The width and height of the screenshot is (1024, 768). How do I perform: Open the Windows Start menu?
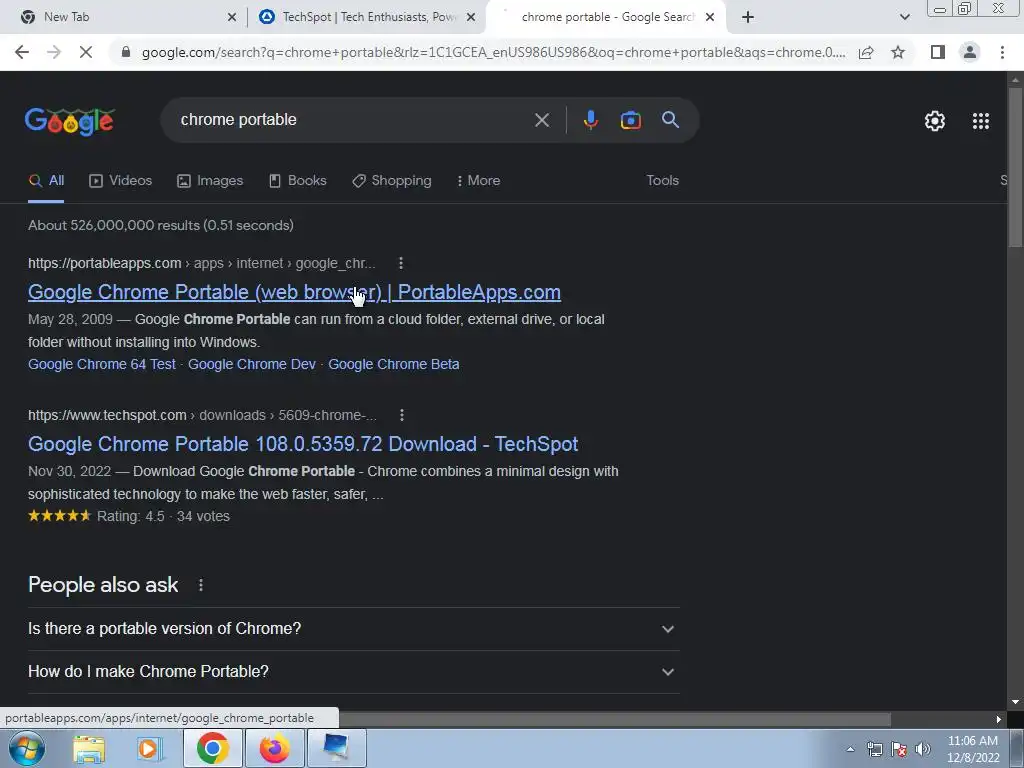tap(27, 748)
